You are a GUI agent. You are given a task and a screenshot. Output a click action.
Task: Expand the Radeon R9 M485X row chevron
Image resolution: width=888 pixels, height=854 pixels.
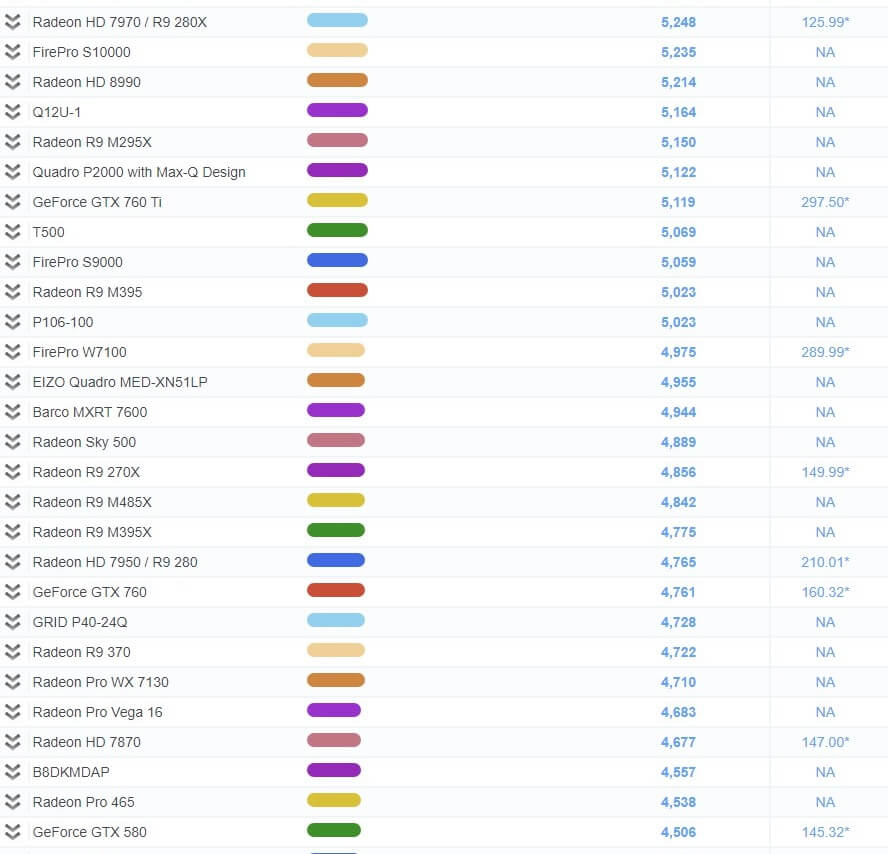[x=12, y=502]
